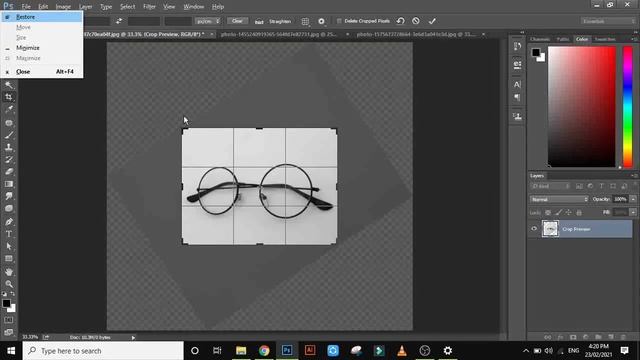Lock image pixels with brush icon
The width and height of the screenshot is (640, 360).
[x=558, y=212]
